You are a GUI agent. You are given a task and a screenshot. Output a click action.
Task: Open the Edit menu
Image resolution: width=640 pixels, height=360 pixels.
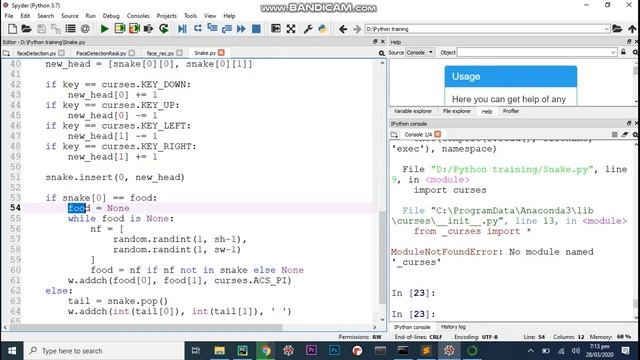pos(25,16)
